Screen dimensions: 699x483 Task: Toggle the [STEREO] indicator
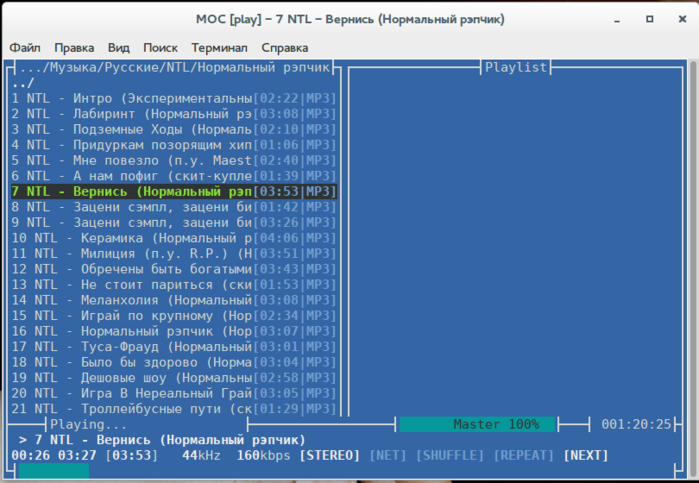[329, 455]
